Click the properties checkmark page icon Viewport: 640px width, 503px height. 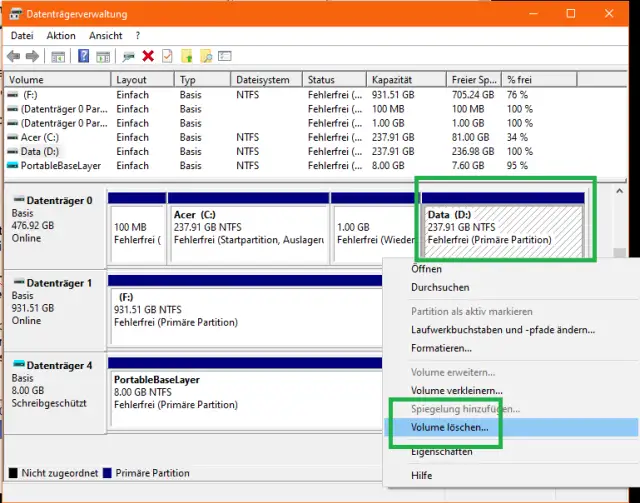(x=167, y=56)
